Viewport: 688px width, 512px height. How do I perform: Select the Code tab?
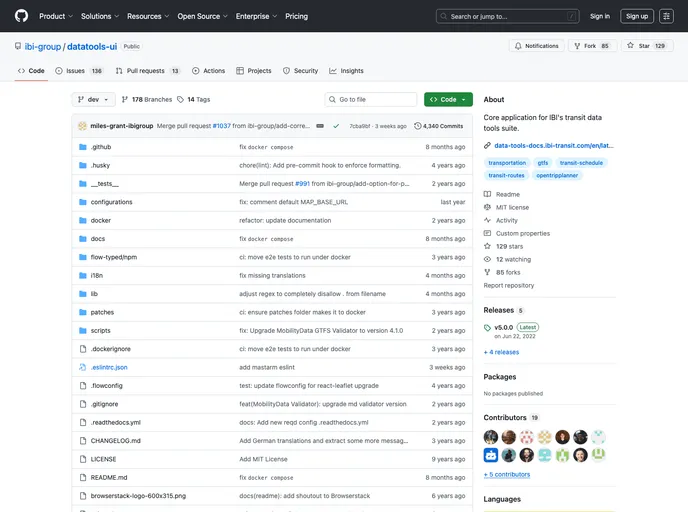pyautogui.click(x=31, y=71)
